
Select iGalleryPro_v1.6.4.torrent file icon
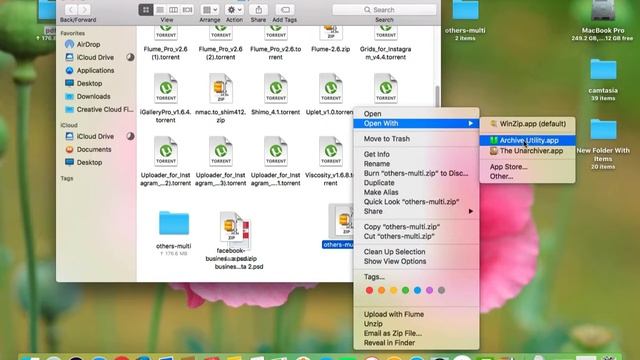pyautogui.click(x=166, y=88)
